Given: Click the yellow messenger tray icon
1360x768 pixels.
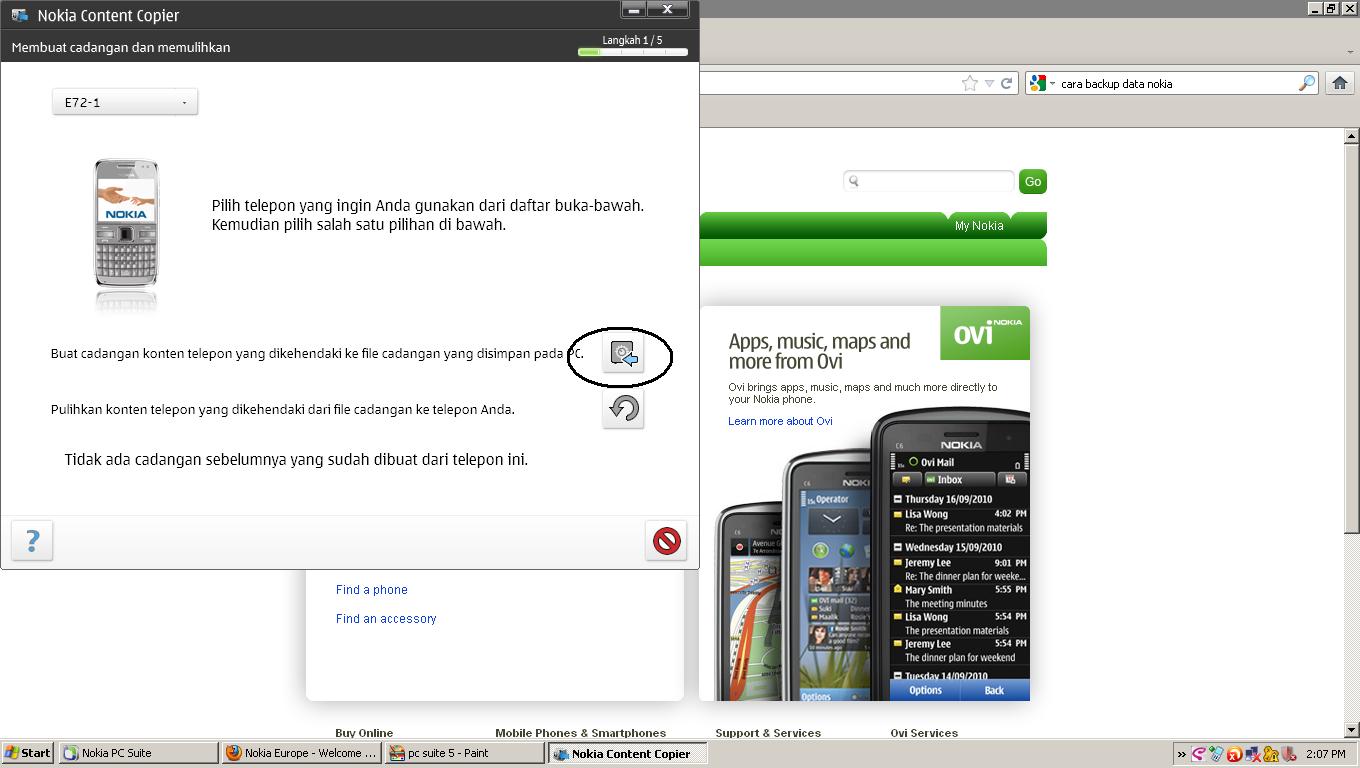Looking at the screenshot, I should [1270, 754].
